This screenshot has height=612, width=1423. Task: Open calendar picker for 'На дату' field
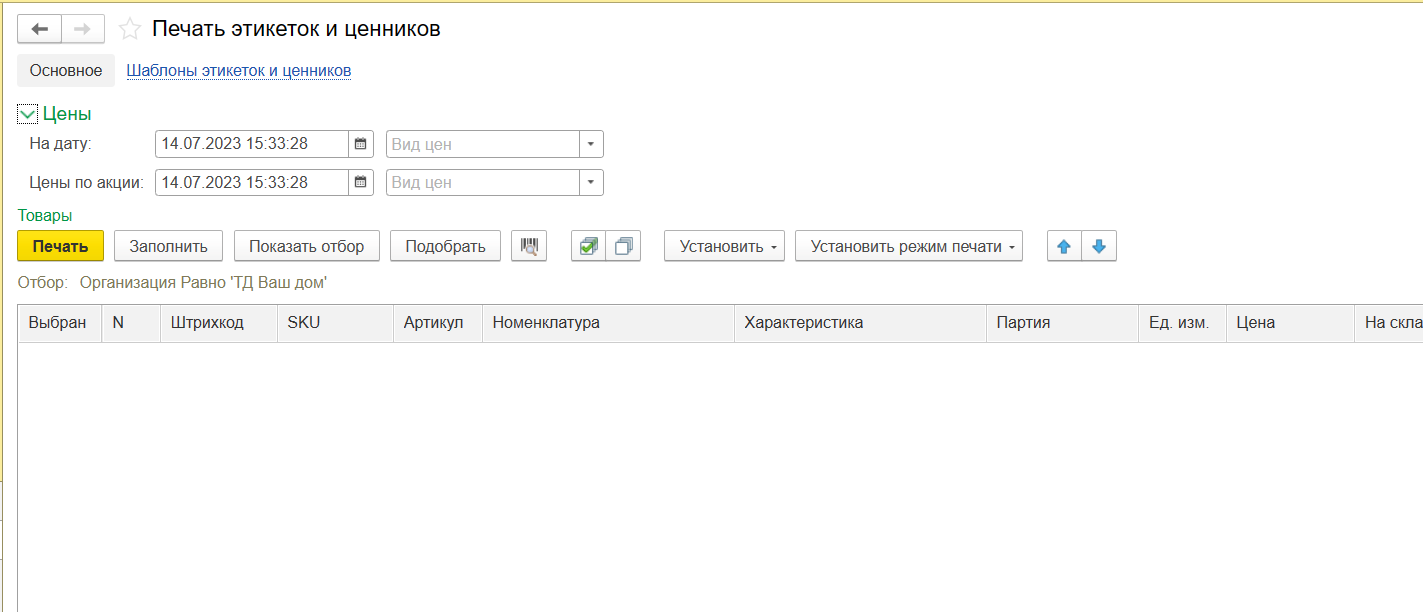coord(361,144)
